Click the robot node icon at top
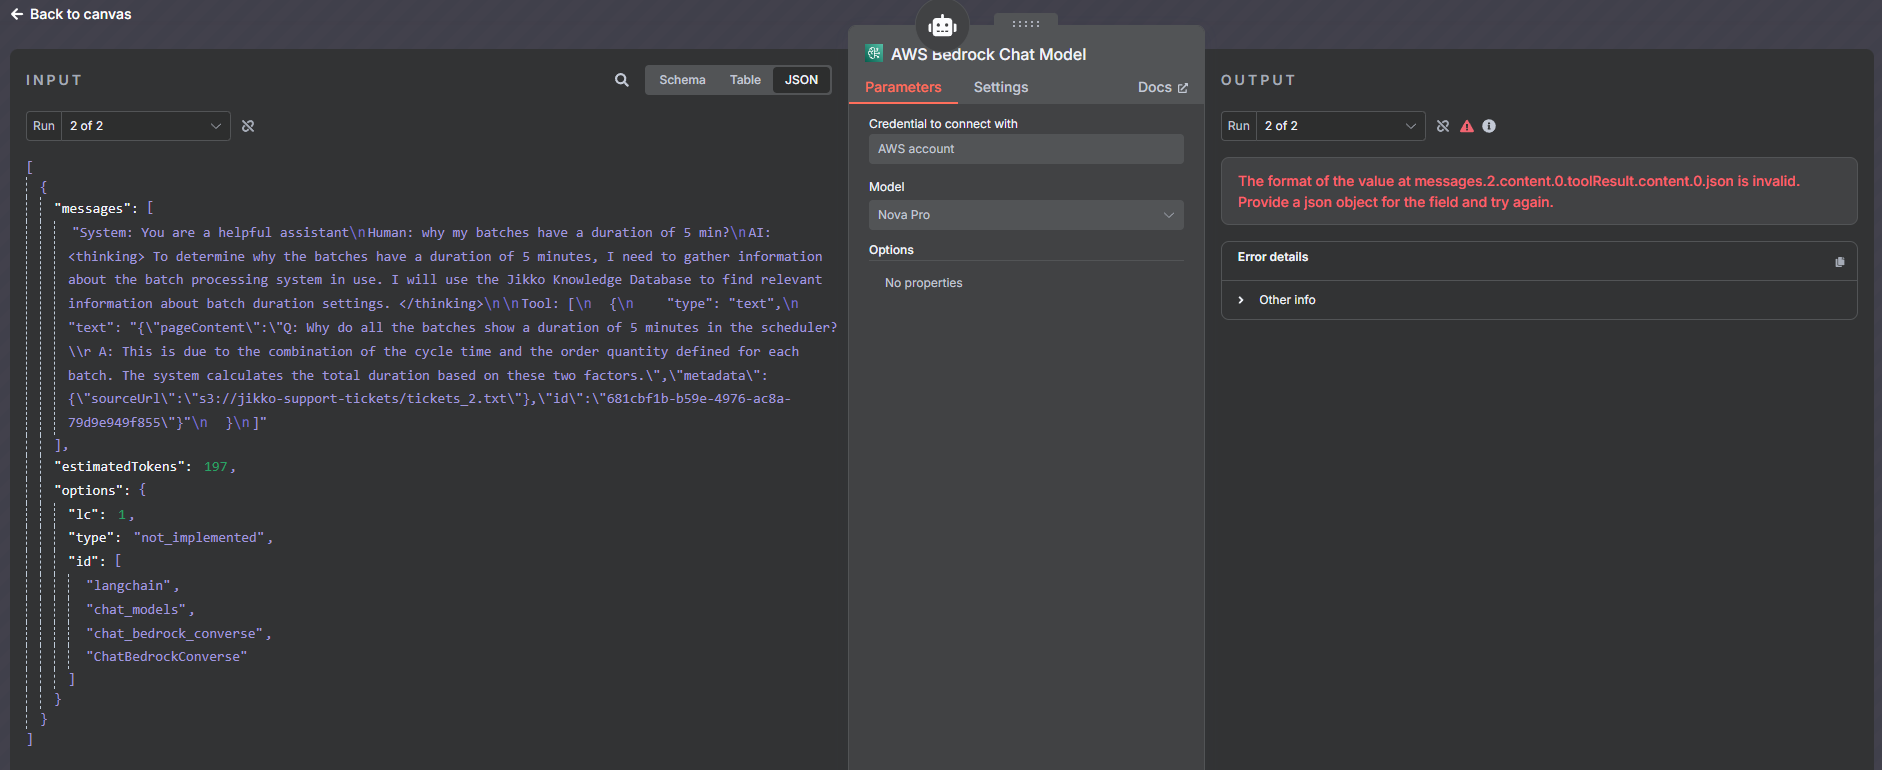This screenshot has height=770, width=1882. (x=942, y=26)
